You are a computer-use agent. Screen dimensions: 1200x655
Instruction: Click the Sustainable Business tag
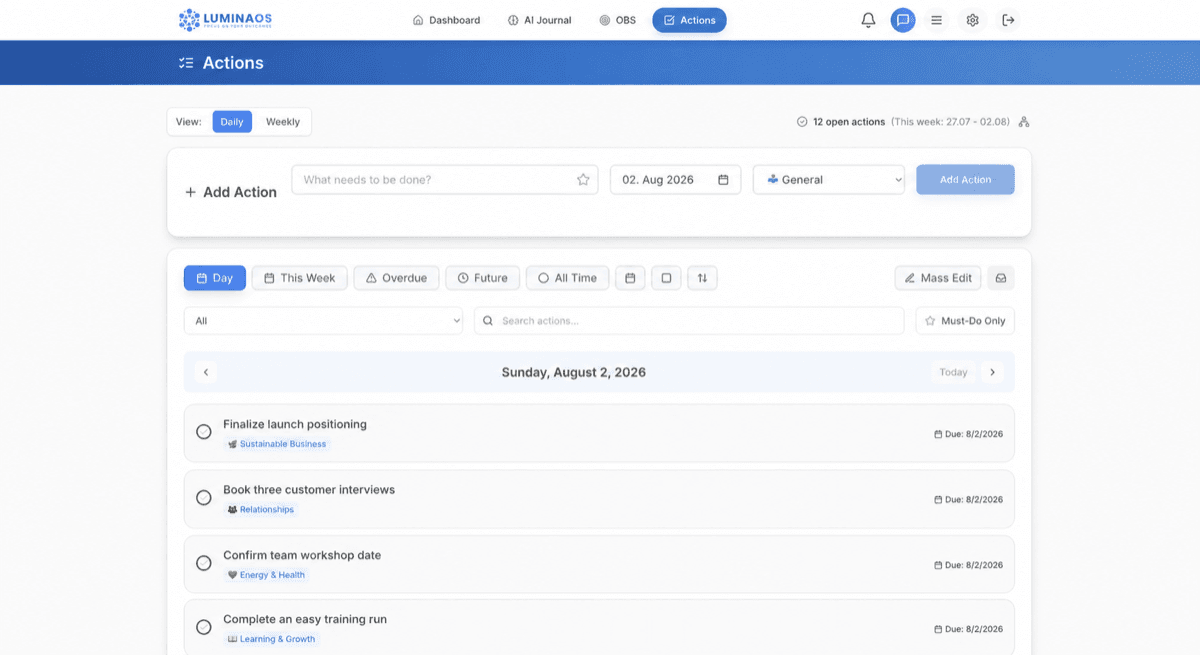tap(277, 444)
